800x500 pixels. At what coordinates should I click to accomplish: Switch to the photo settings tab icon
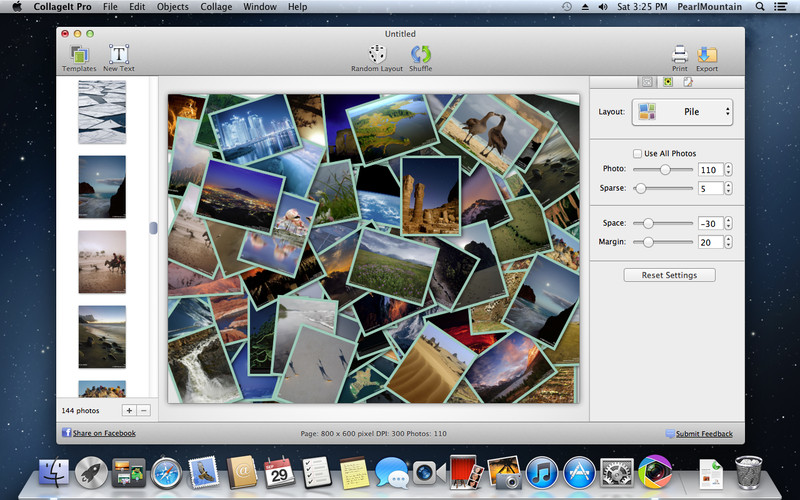pos(667,82)
